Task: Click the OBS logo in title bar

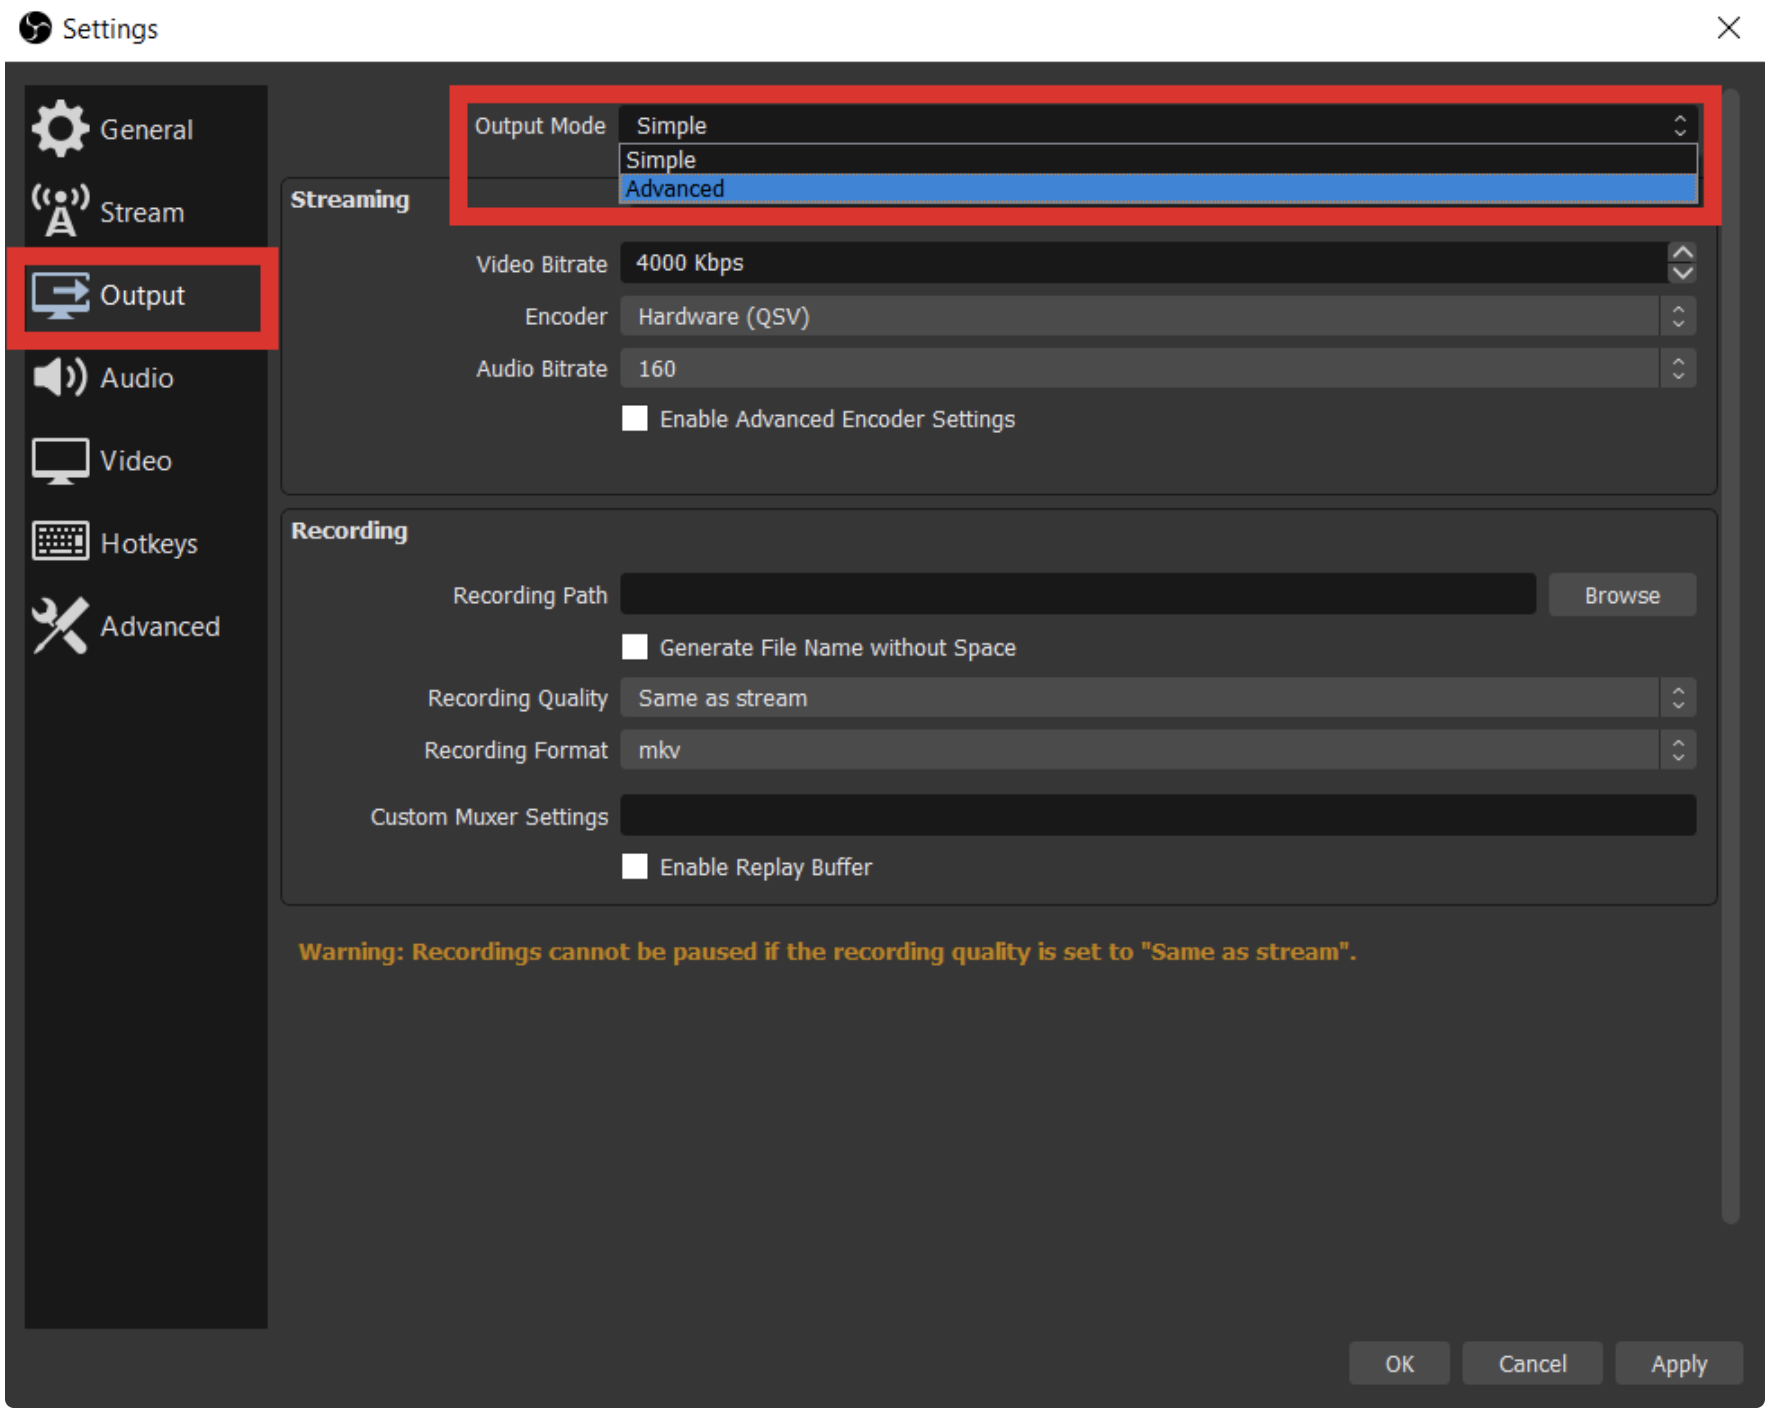Action: 35,28
